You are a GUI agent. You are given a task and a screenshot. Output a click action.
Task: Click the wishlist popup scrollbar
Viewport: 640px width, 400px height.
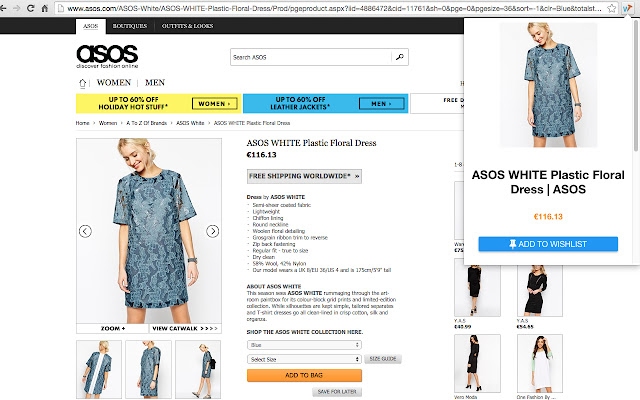(636, 86)
